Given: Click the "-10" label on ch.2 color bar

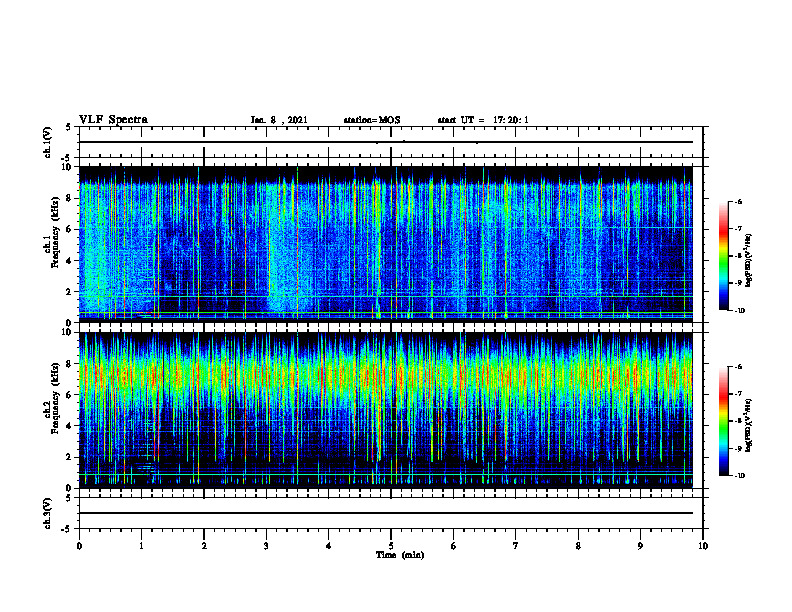Looking at the screenshot, I should tap(739, 476).
